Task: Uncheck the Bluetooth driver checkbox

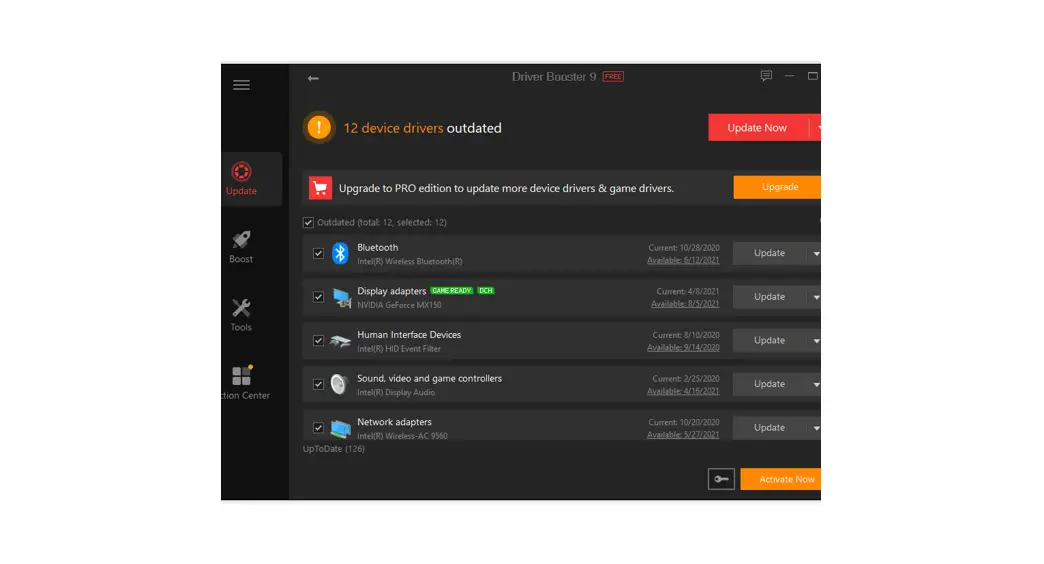Action: (x=318, y=253)
